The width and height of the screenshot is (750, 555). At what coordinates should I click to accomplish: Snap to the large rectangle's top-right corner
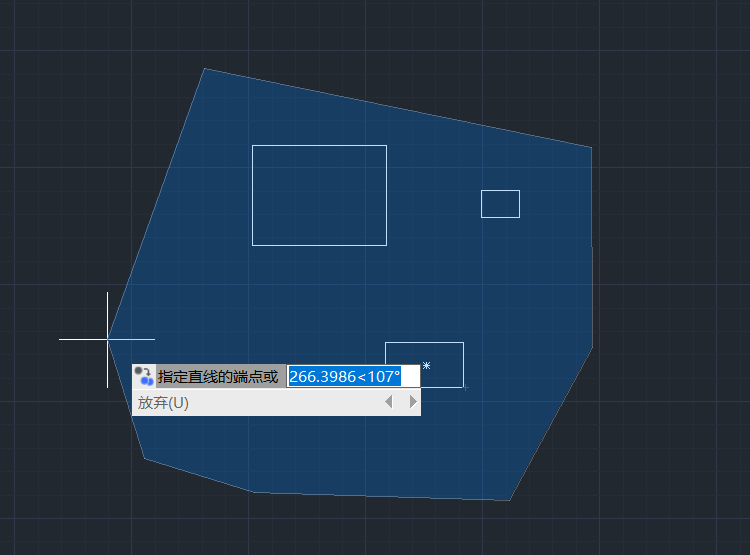[386, 145]
